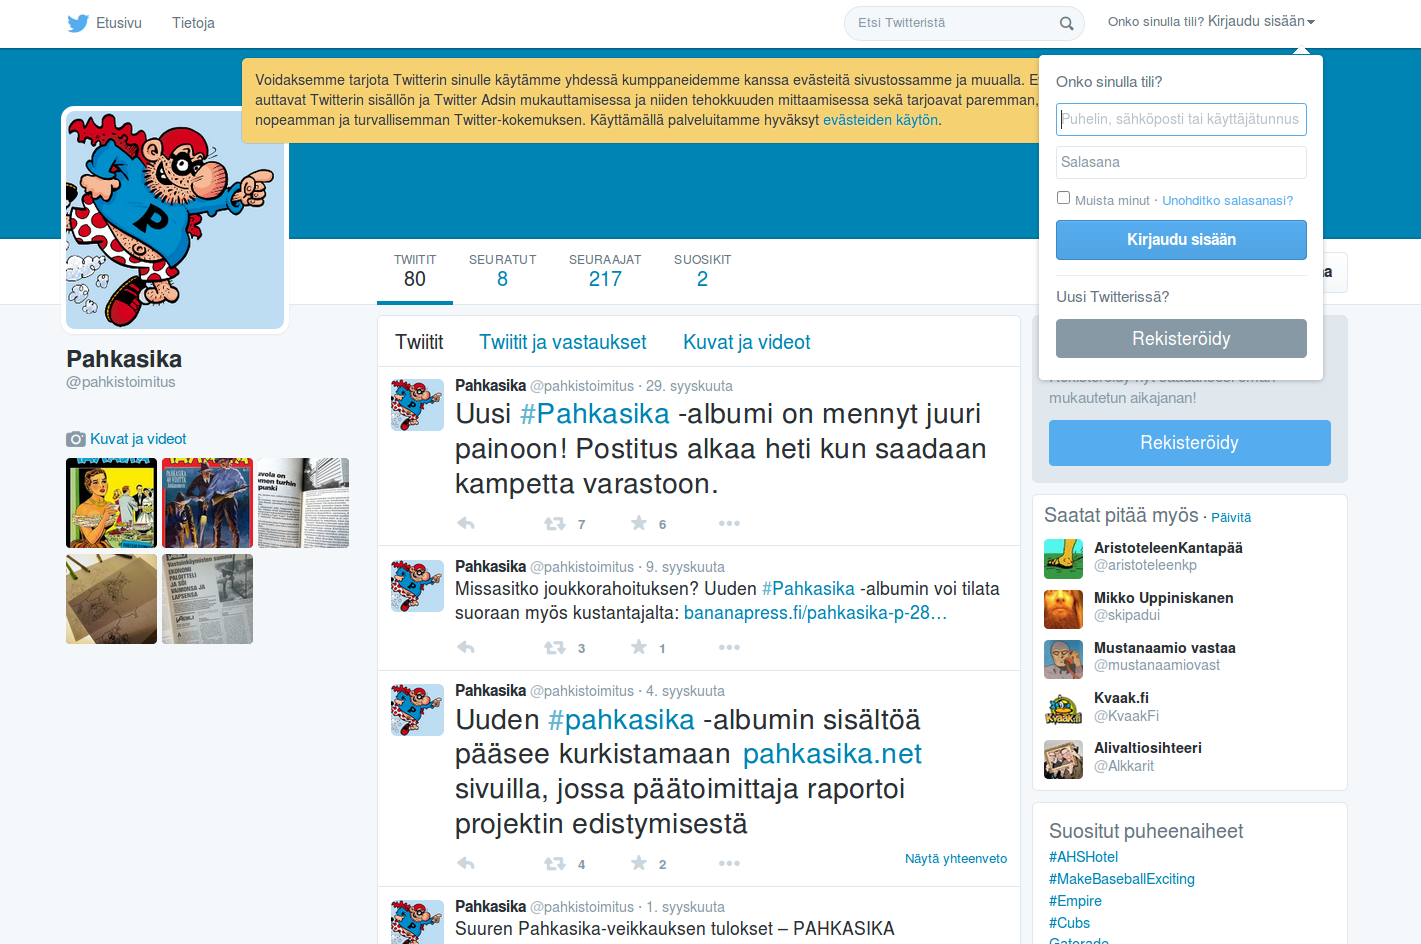
Task: Click the blue Rekisteröidy sidebar button
Action: point(1189,443)
